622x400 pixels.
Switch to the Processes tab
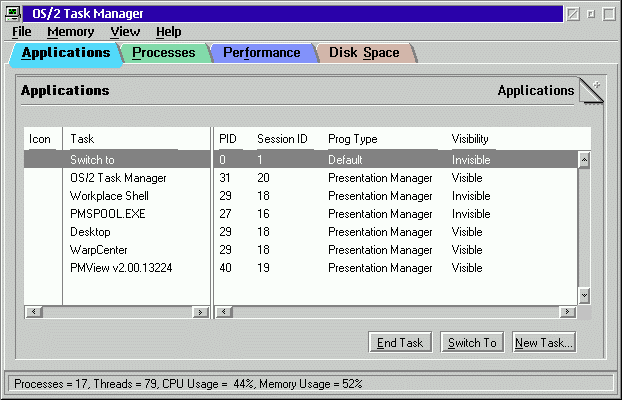(164, 53)
